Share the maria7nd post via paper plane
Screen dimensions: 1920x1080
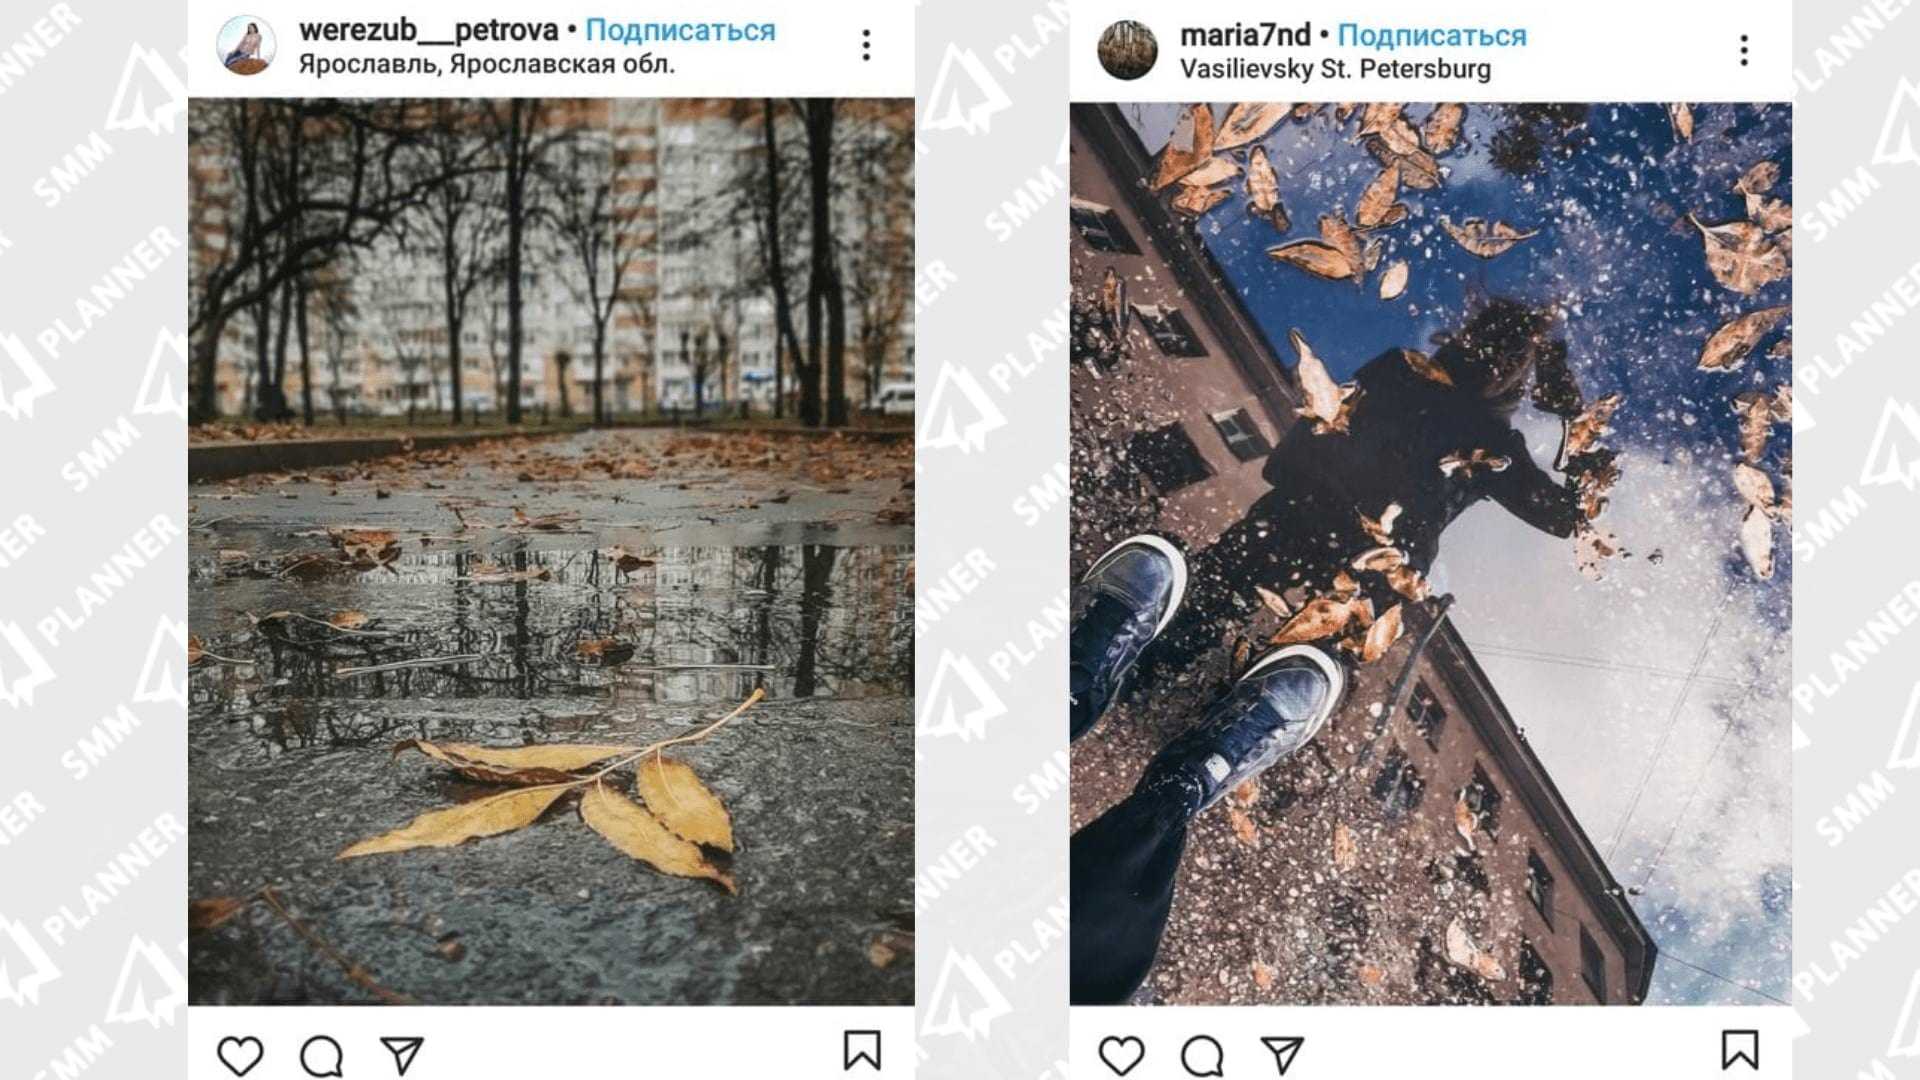pos(1282,1055)
